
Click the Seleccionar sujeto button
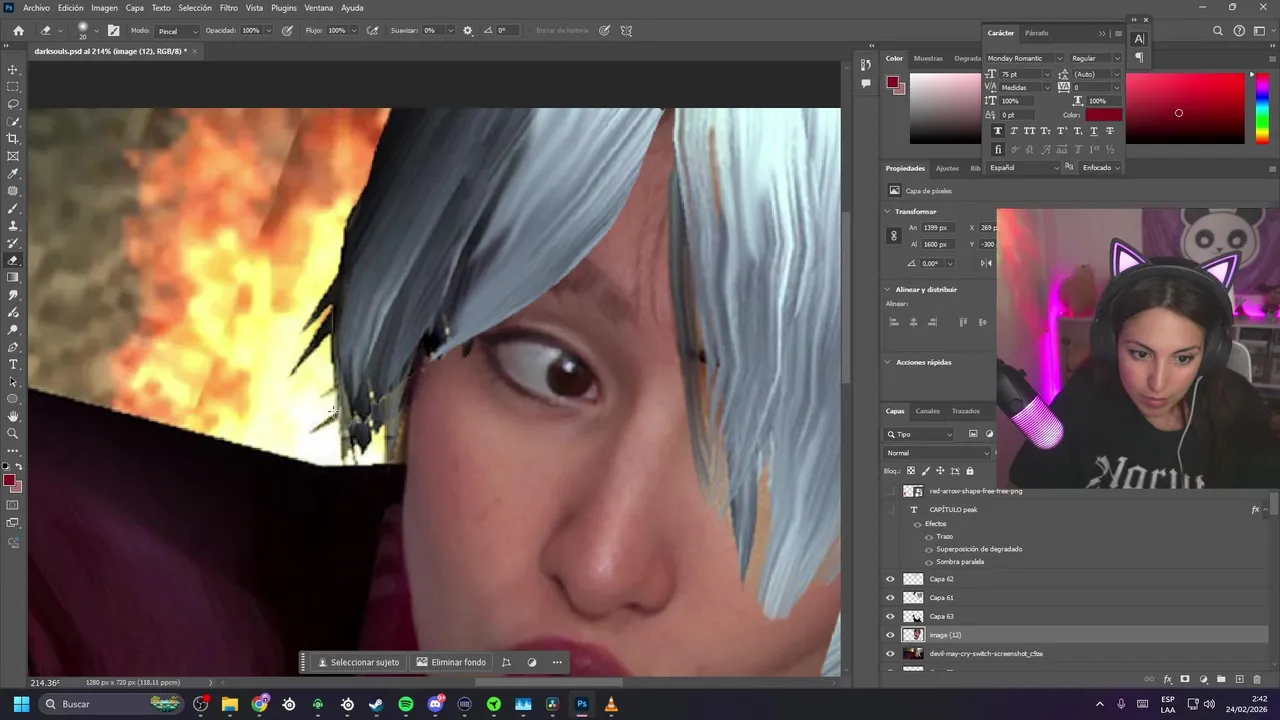[359, 662]
